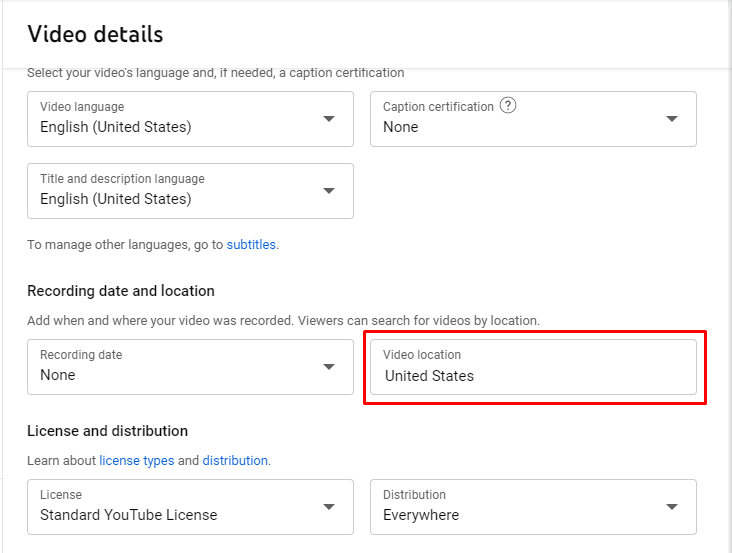
Task: Click the License and distribution heading
Action: coord(107,431)
